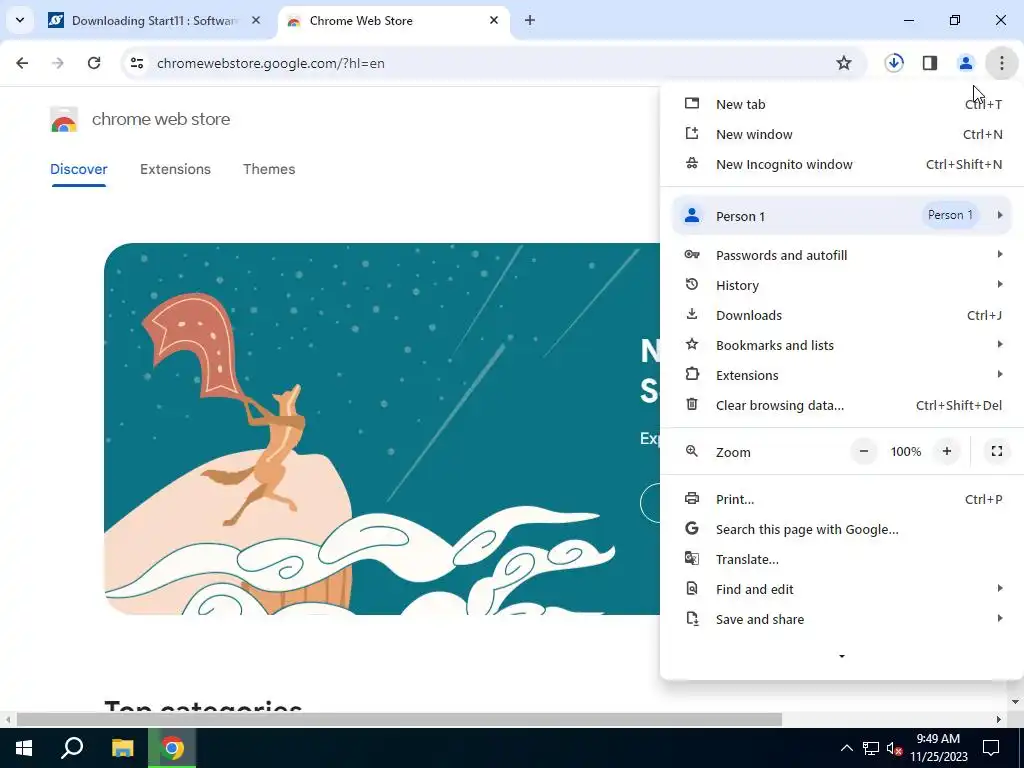This screenshot has width=1024, height=768.
Task: Expand Find and edit submenu
Action: [842, 590]
